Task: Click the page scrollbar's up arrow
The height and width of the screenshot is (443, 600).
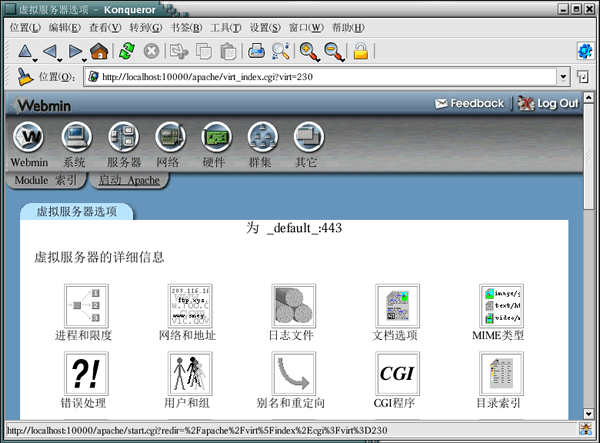Action: [589, 97]
